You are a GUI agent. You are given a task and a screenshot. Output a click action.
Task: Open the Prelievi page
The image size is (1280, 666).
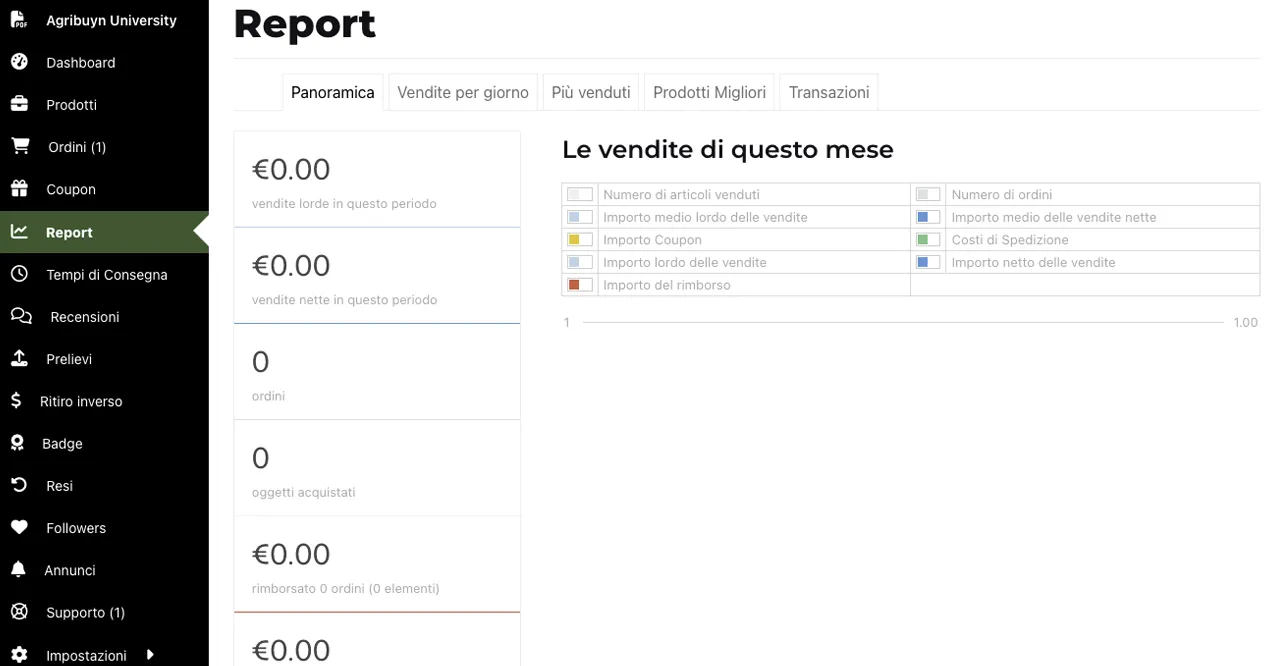69,359
